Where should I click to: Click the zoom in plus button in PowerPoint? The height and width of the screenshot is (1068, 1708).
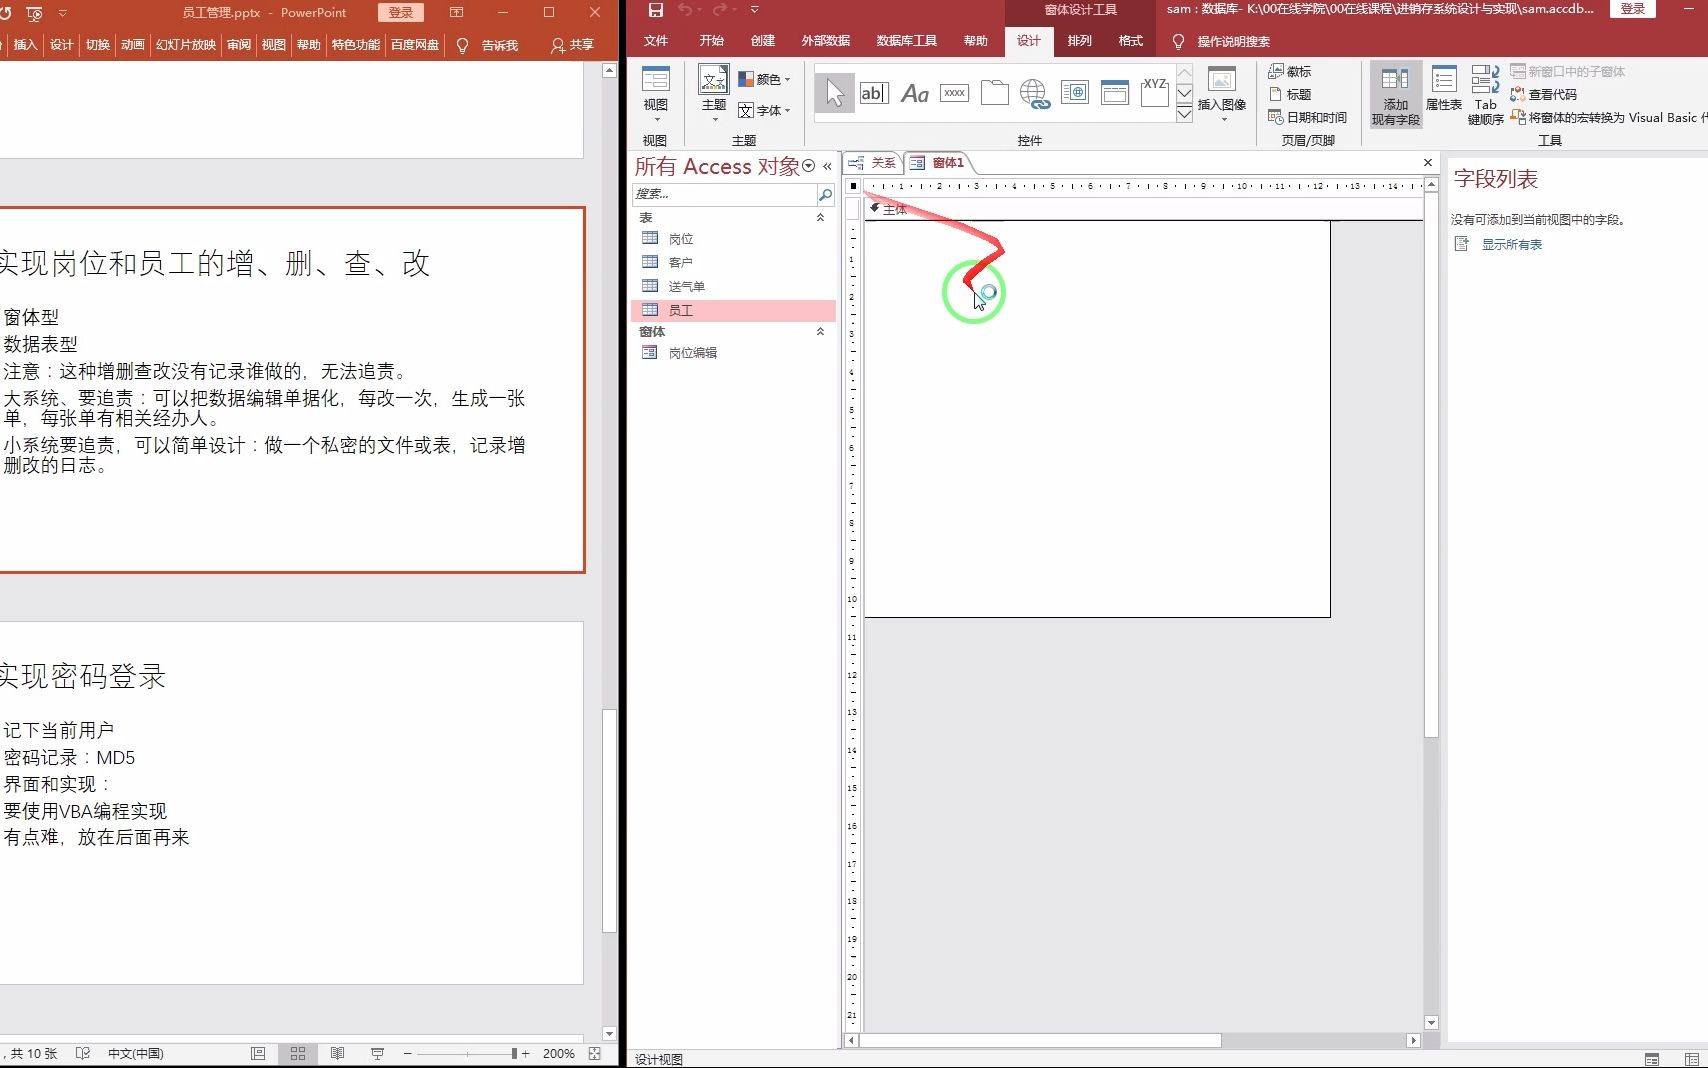pos(526,1053)
